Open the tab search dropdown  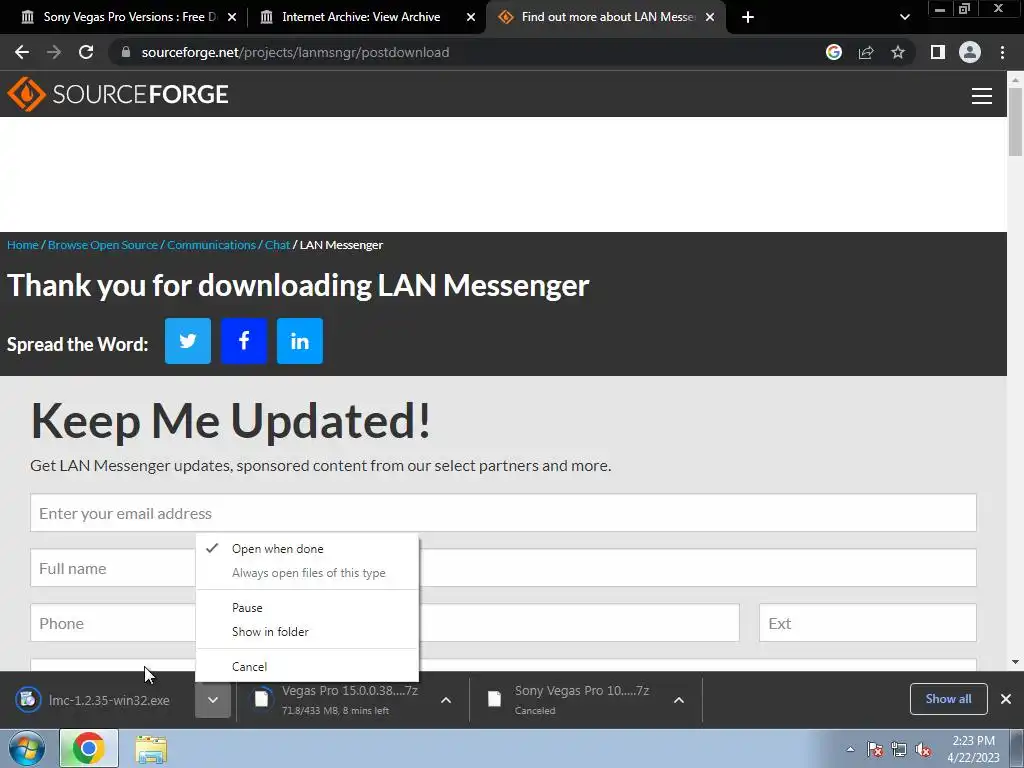pyautogui.click(x=904, y=17)
